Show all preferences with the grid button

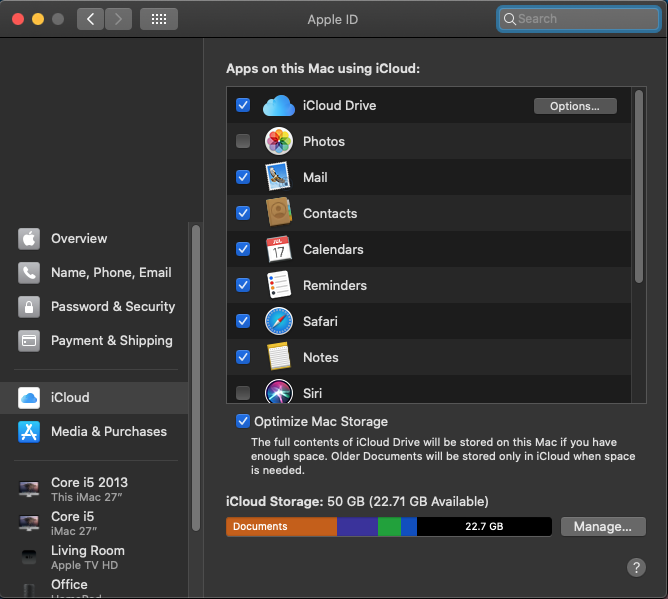point(159,19)
